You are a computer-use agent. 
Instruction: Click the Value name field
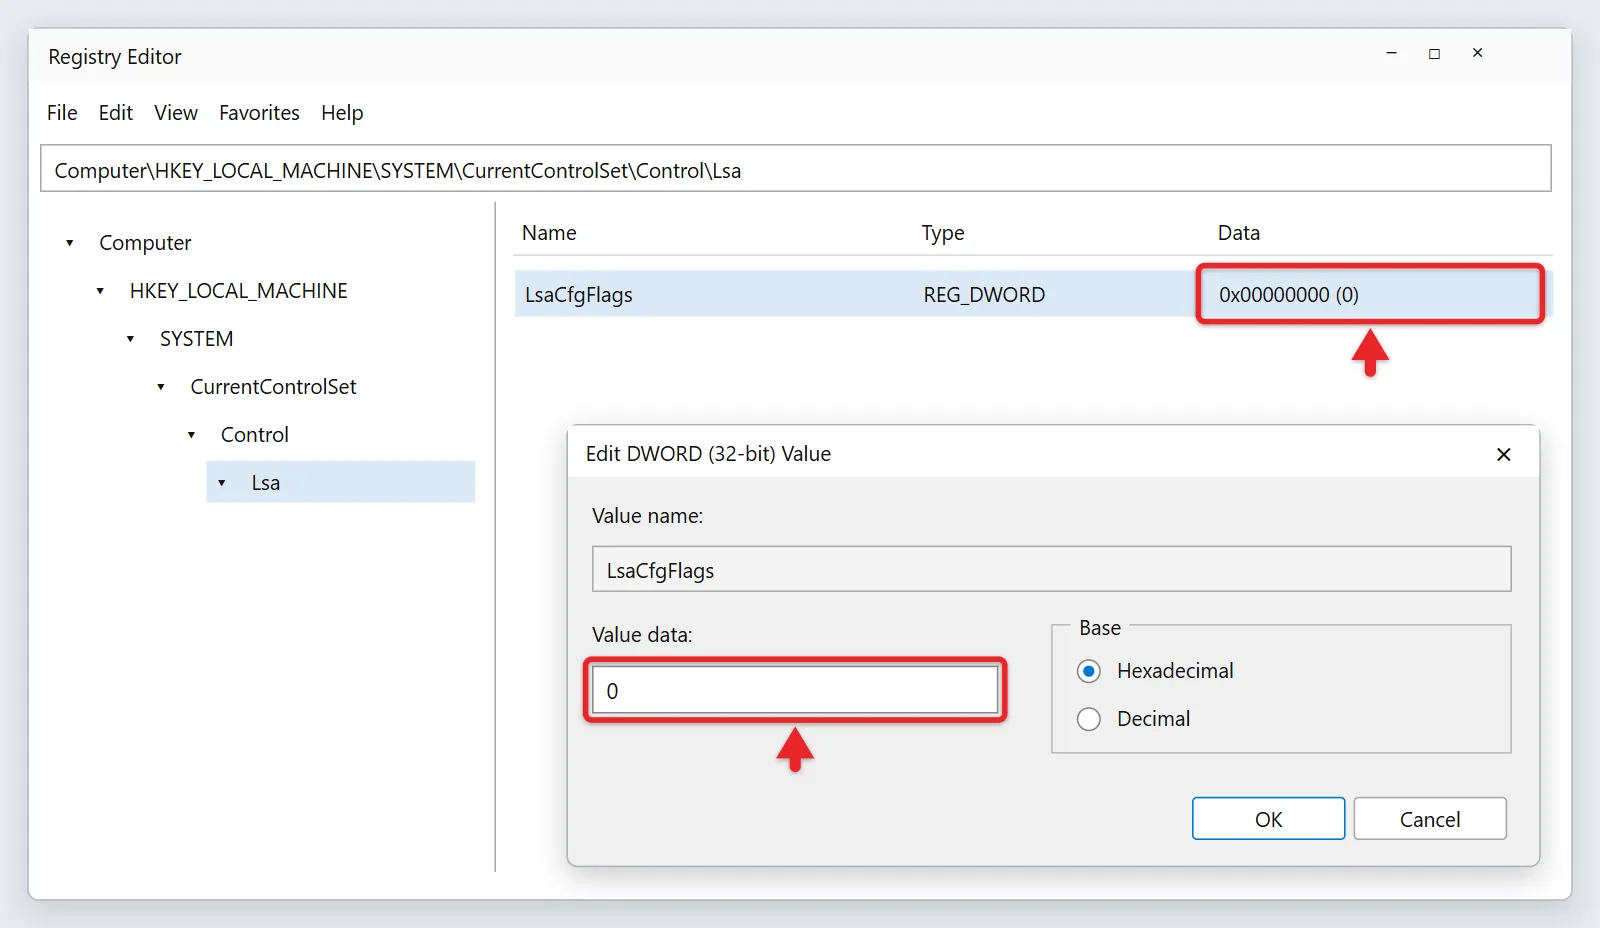(1051, 569)
